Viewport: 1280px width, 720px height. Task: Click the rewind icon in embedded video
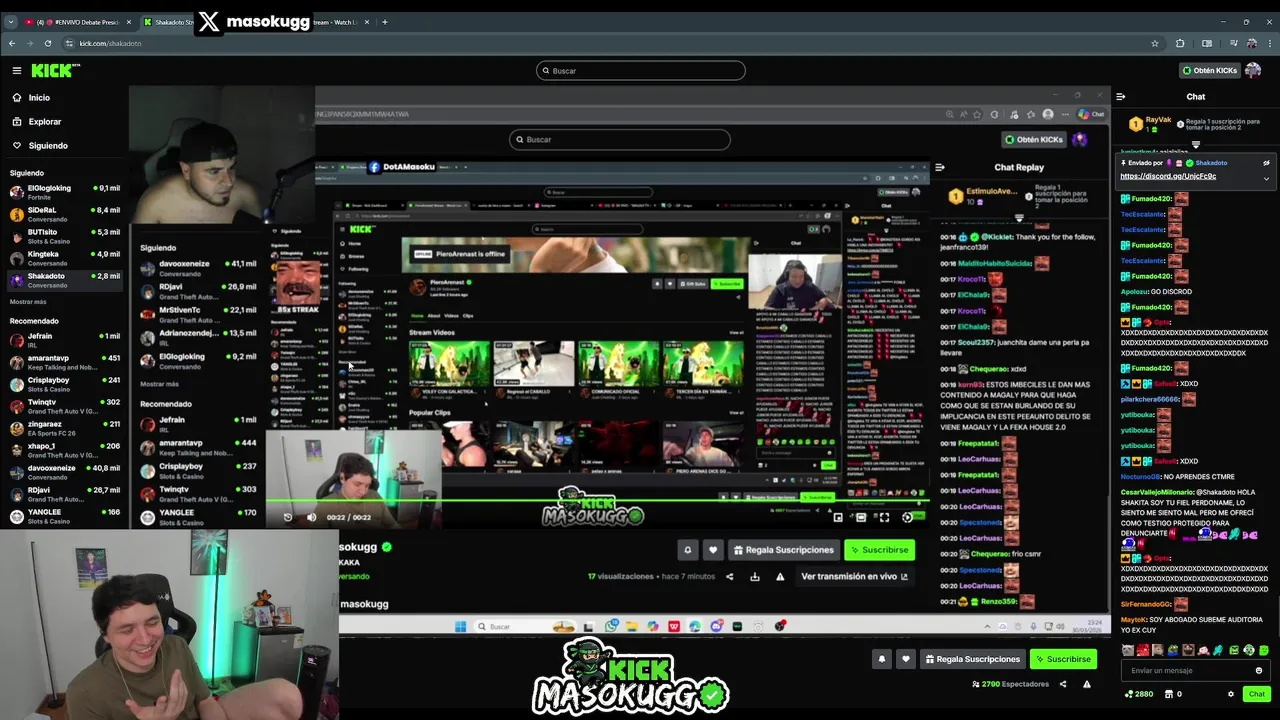[x=288, y=517]
